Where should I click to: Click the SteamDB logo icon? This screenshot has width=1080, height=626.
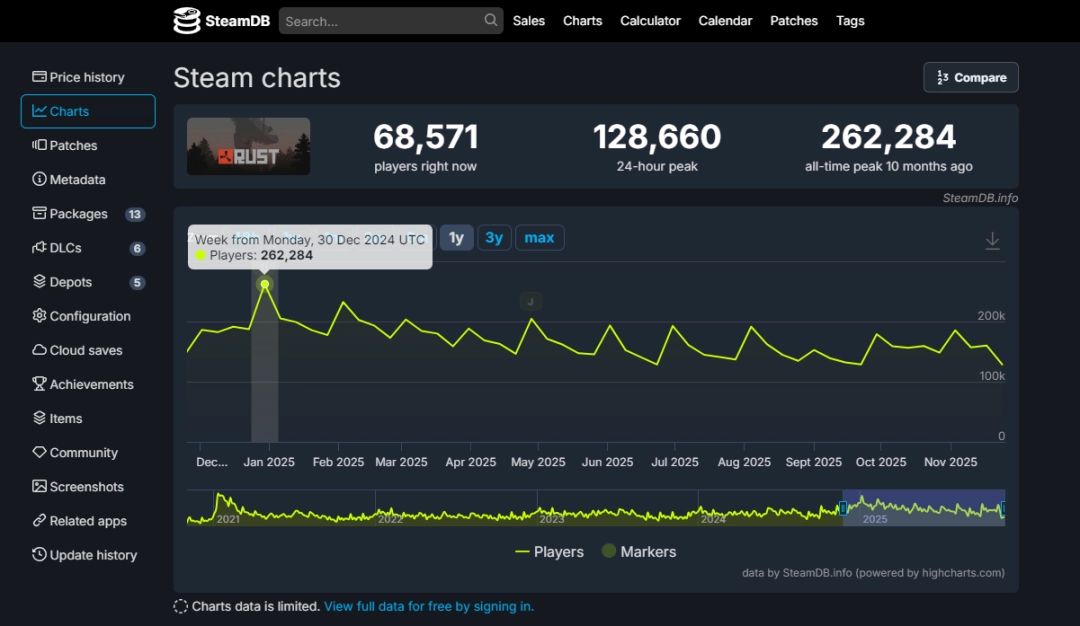[187, 21]
